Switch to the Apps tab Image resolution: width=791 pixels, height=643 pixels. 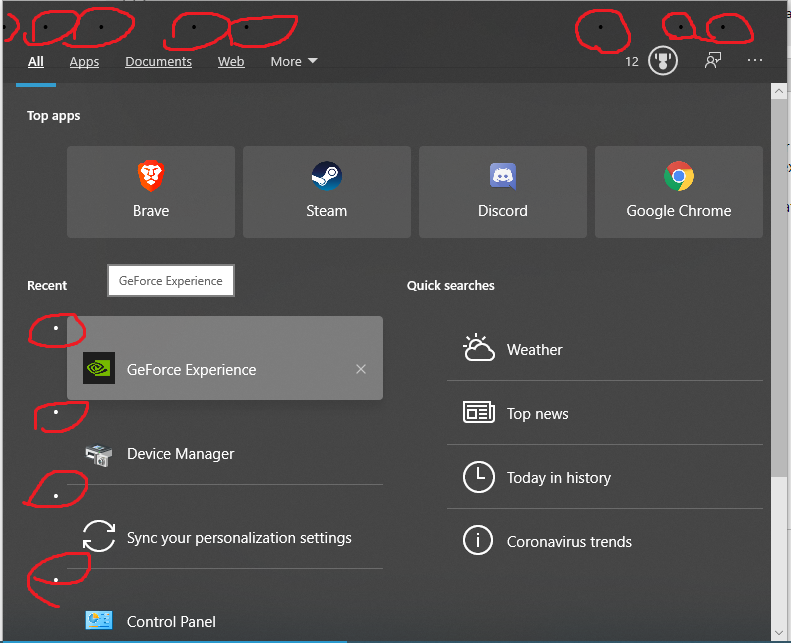pos(84,62)
